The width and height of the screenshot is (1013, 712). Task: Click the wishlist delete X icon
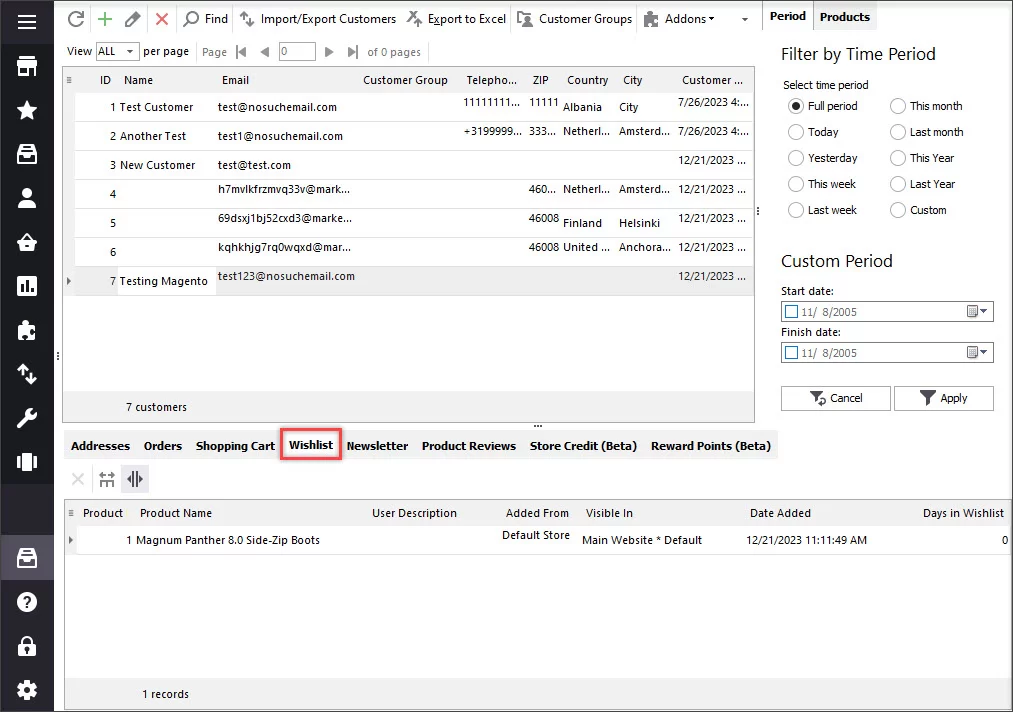[x=78, y=479]
